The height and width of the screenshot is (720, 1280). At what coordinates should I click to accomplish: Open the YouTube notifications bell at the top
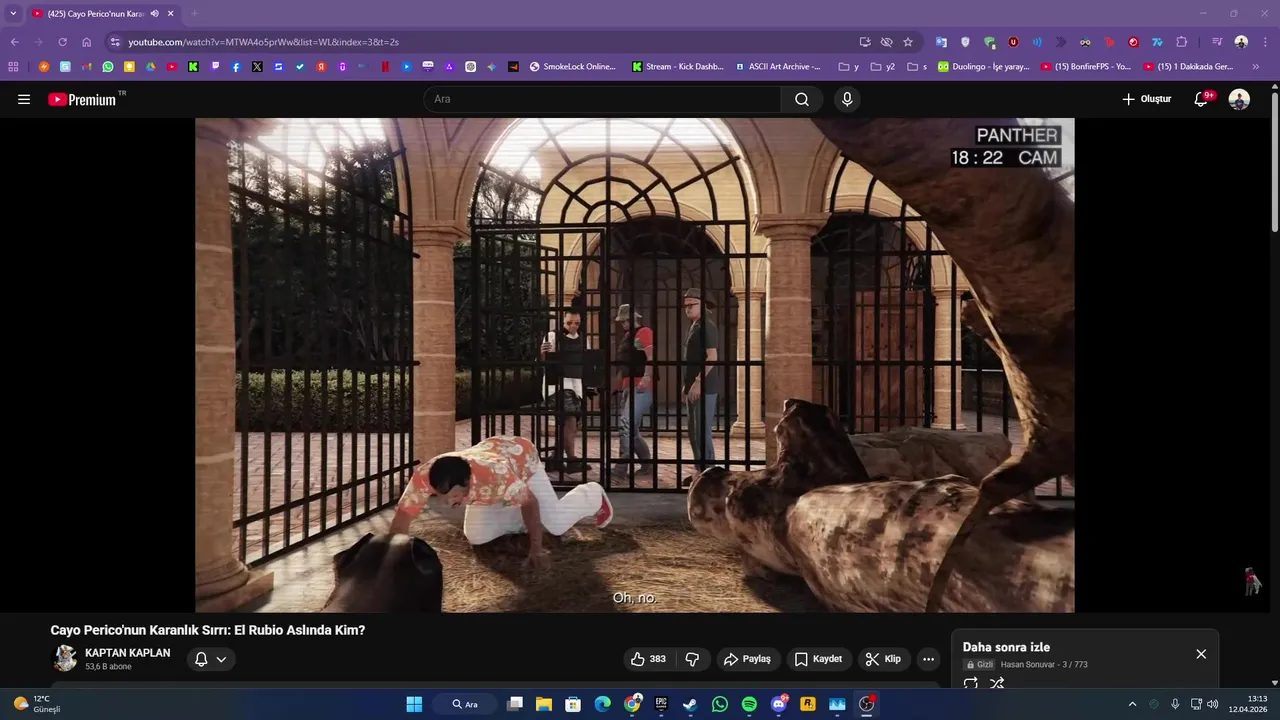click(1202, 99)
